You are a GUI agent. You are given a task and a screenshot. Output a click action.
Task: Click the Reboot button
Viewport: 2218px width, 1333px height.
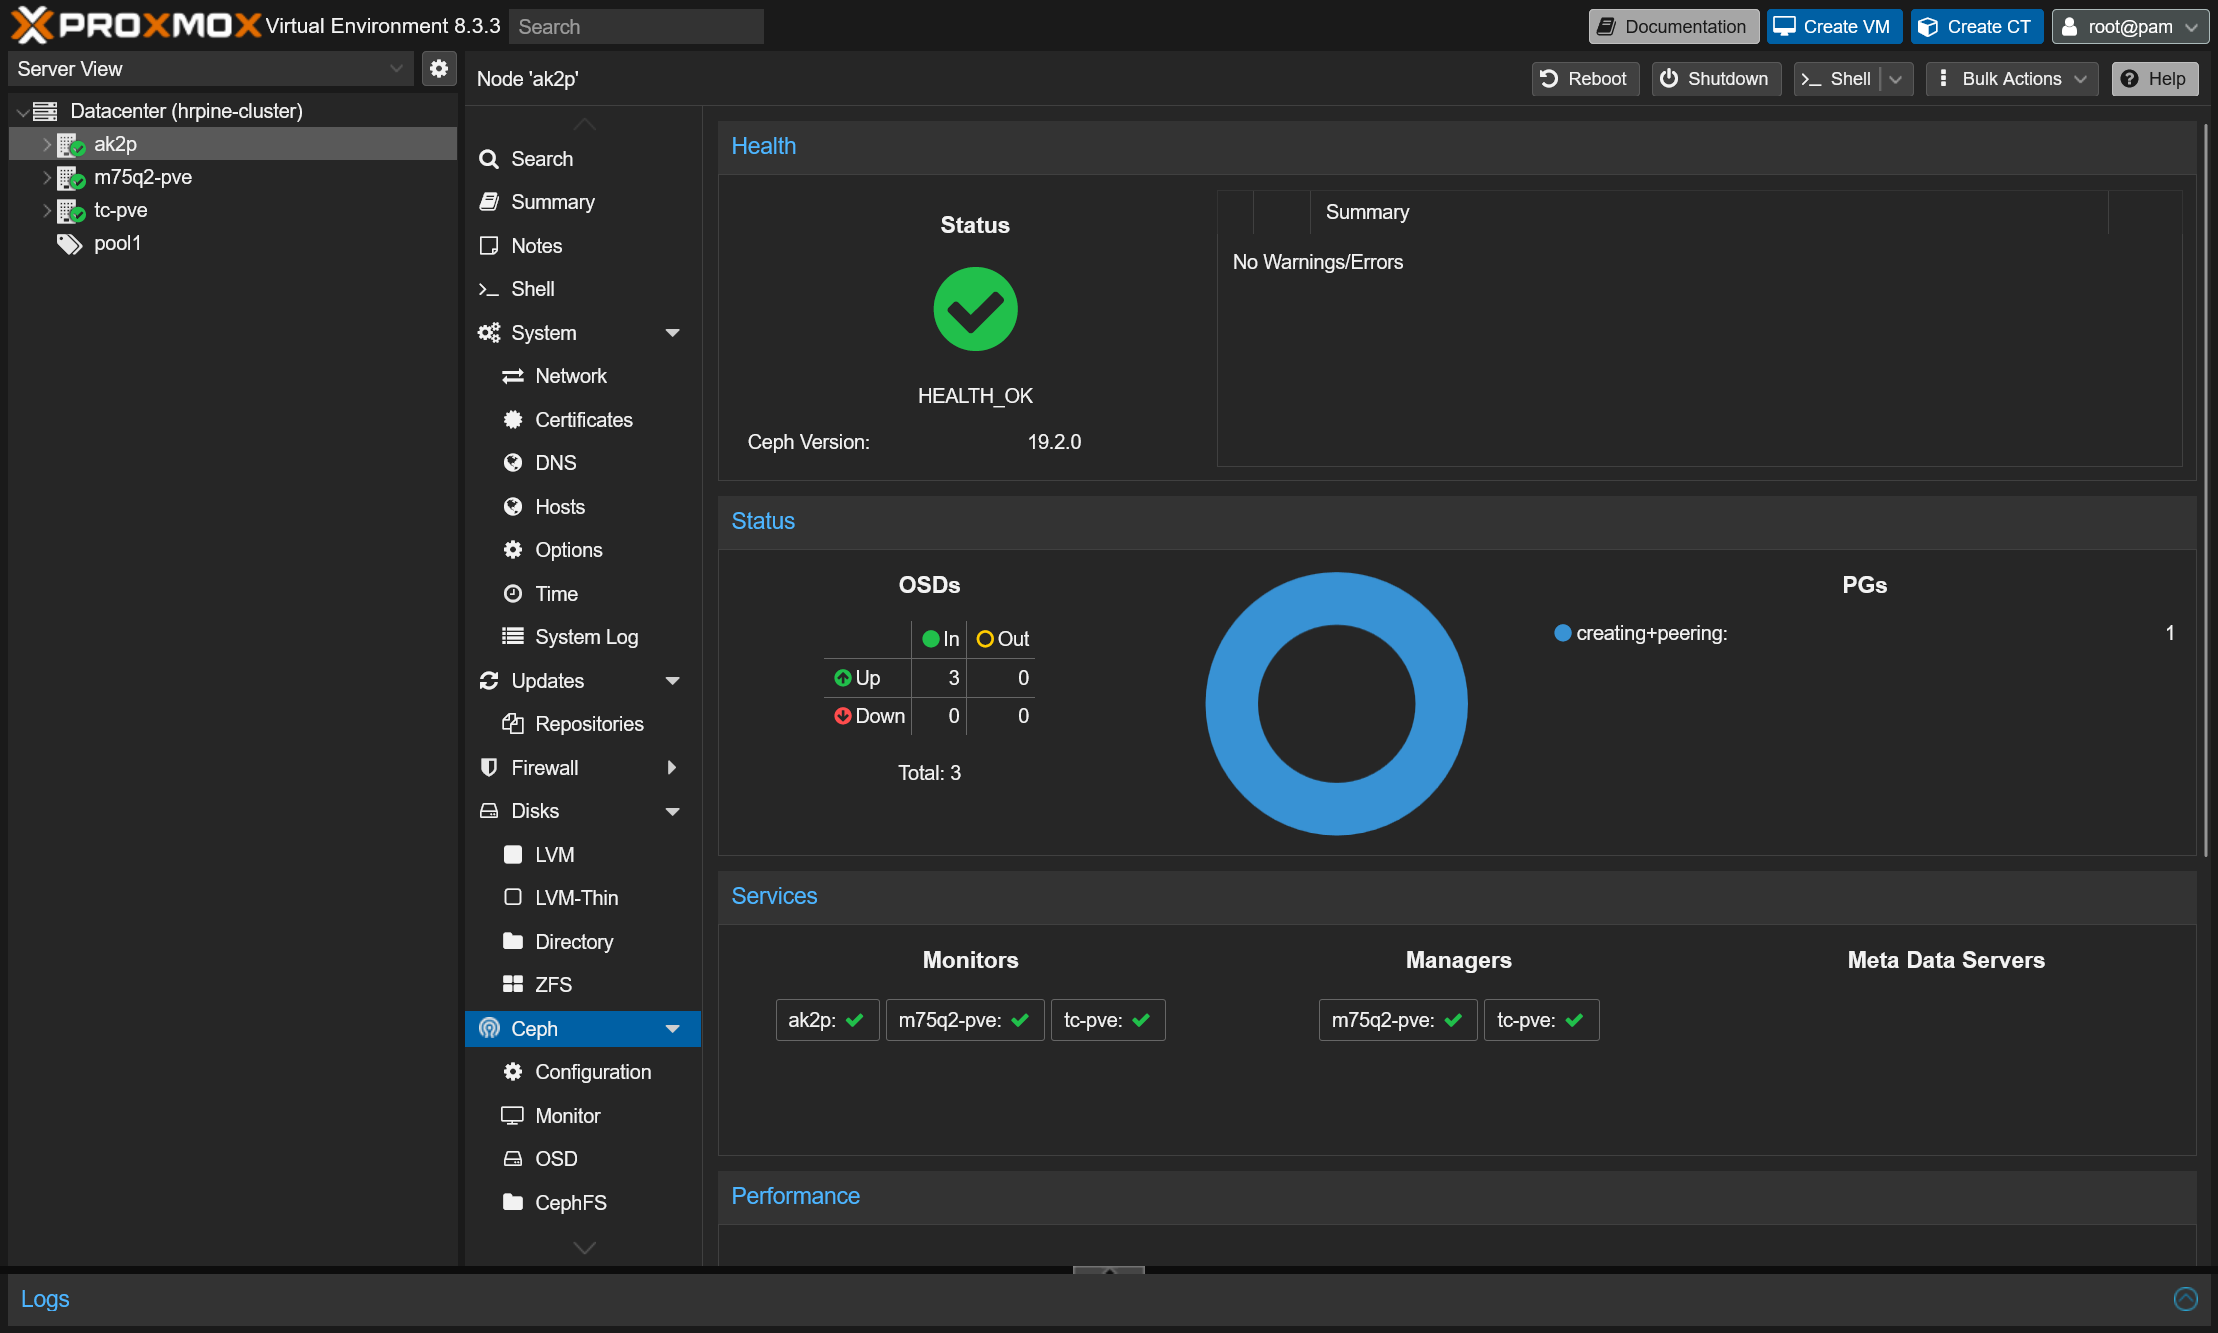[x=1585, y=79]
